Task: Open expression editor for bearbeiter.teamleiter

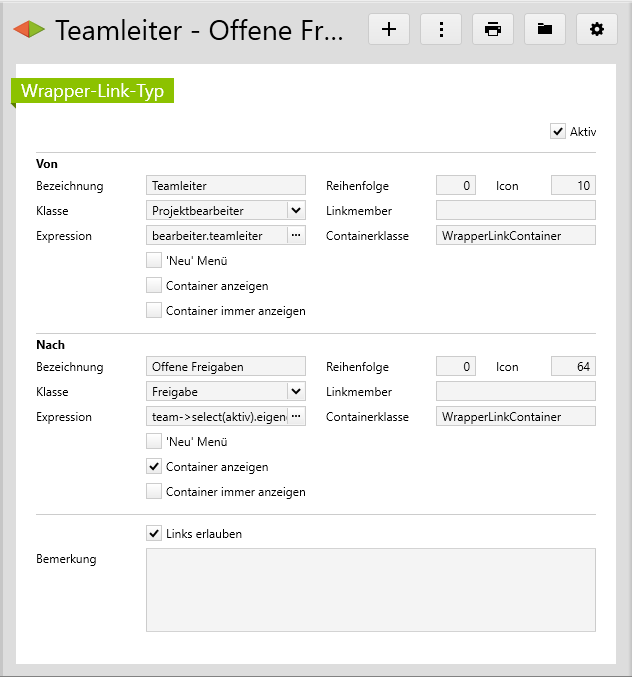Action: tap(296, 236)
